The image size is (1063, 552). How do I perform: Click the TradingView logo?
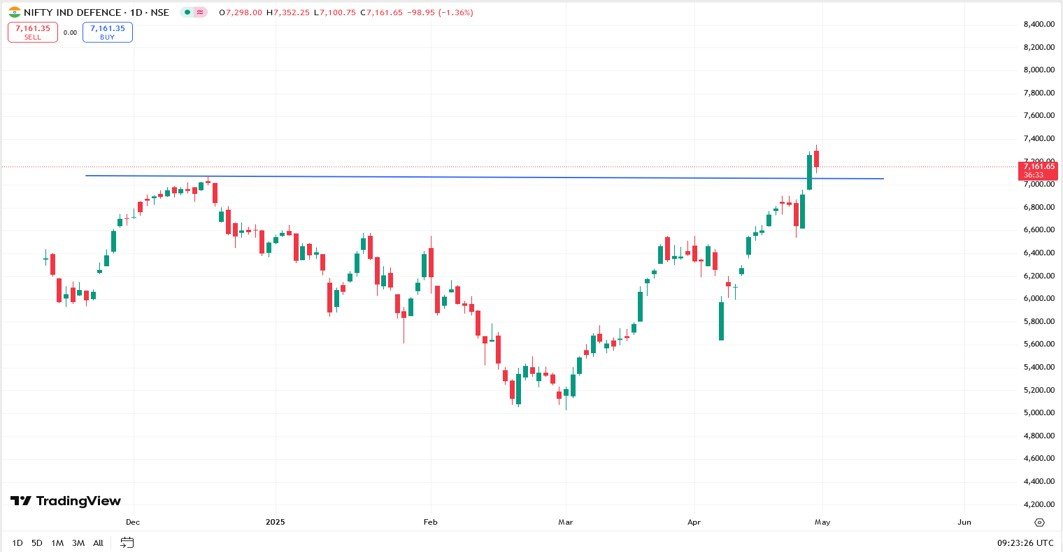pyautogui.click(x=66, y=501)
